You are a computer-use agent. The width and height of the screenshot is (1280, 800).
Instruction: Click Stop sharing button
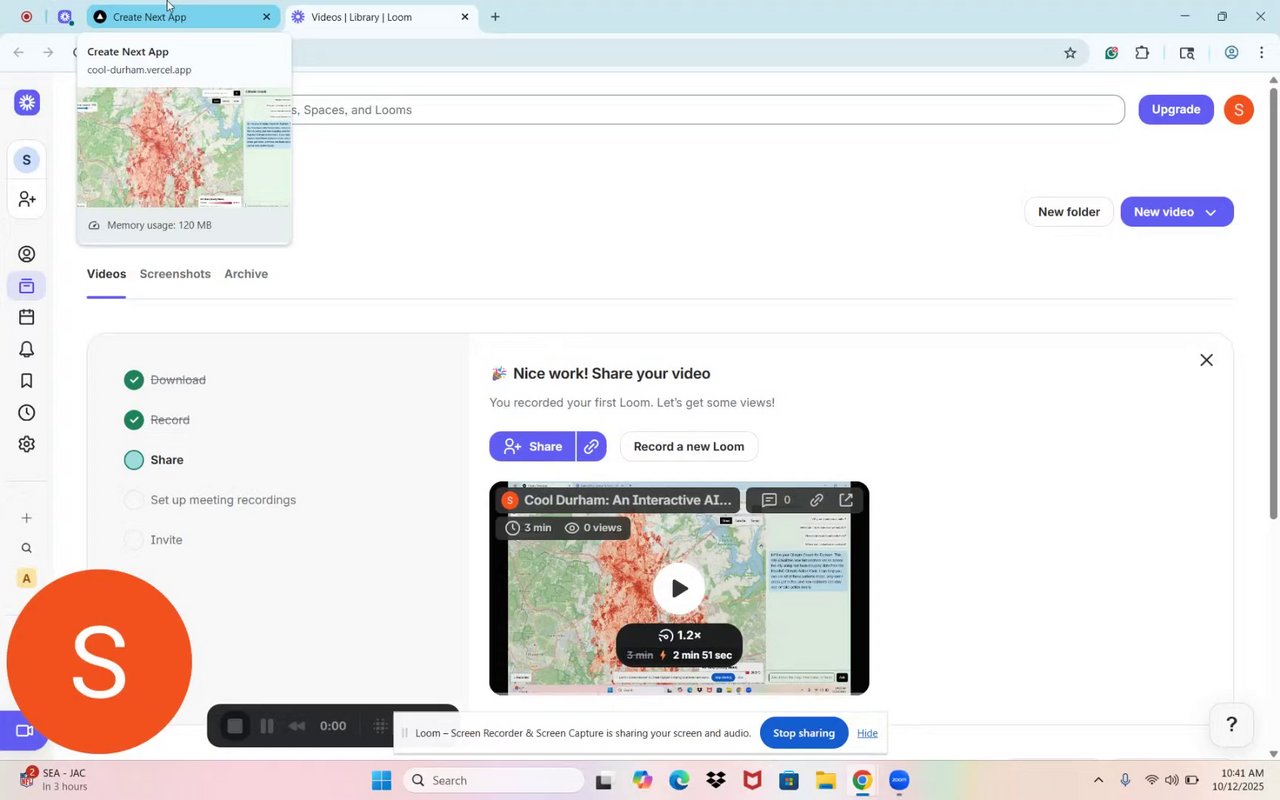[804, 733]
